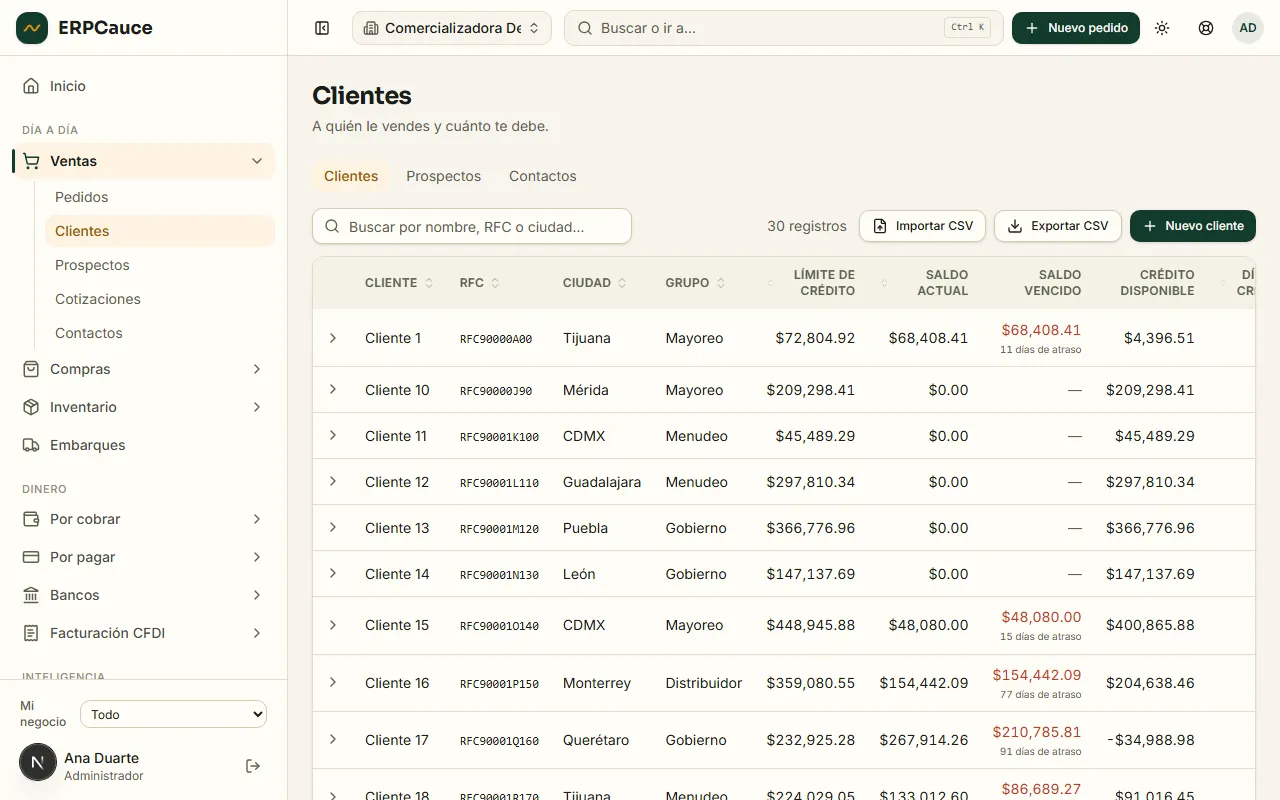Expand the Compras section chevron
The width and height of the screenshot is (1280, 800).
[x=257, y=369]
